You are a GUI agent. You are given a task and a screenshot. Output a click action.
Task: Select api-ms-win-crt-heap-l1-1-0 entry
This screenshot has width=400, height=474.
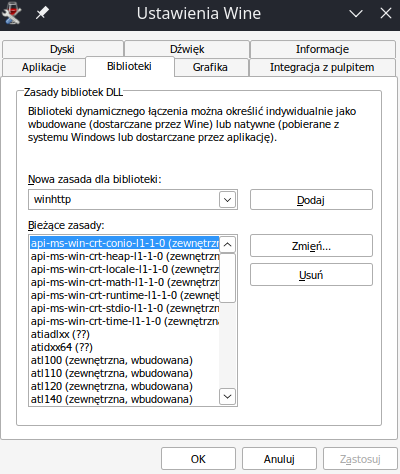[x=125, y=256]
